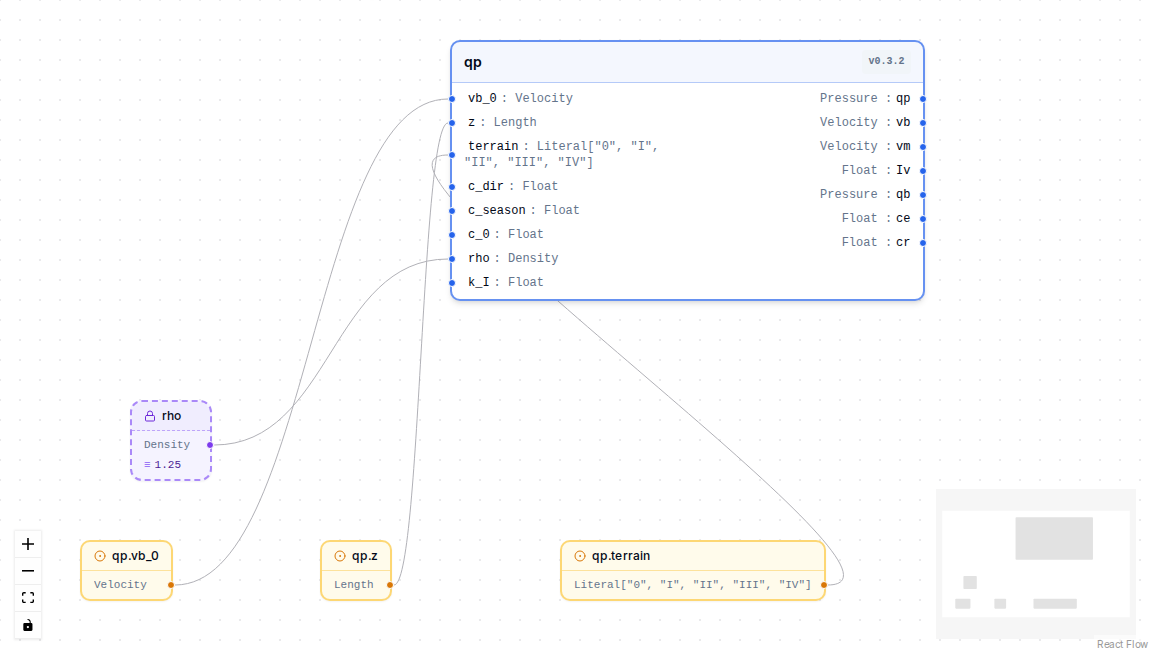Select the terrain Literal input row
1151x654 pixels.
coord(562,154)
